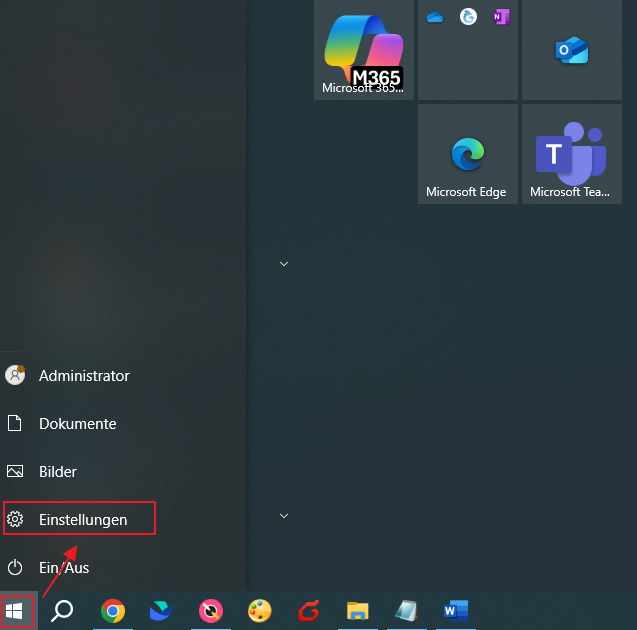Open Einstellungen settings

click(x=80, y=519)
